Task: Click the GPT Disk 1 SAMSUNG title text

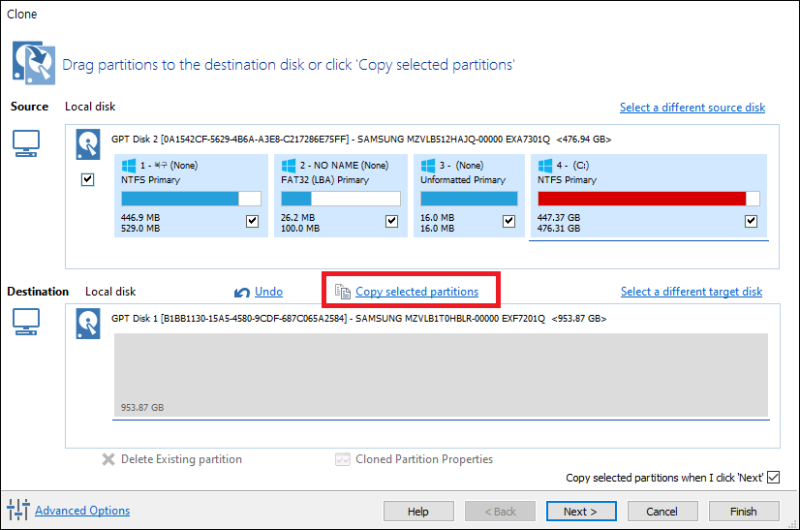Action: coord(359,319)
